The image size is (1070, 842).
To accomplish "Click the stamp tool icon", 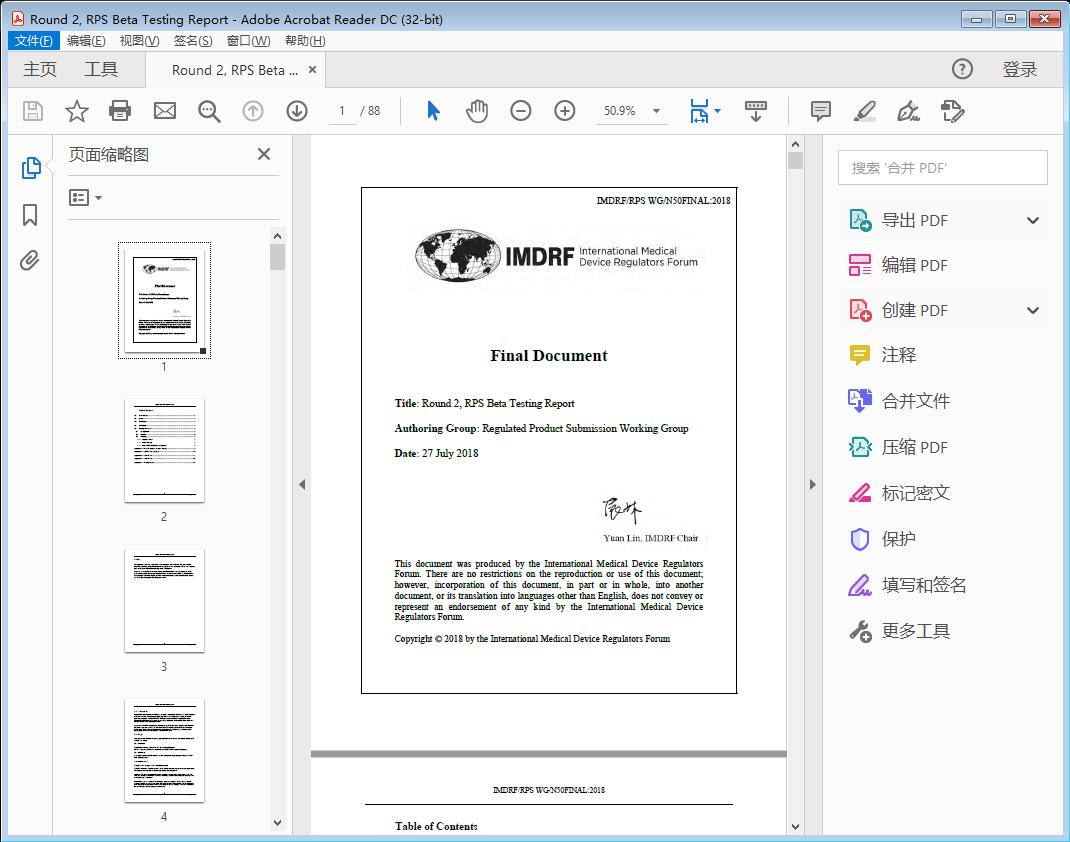I will (x=952, y=112).
